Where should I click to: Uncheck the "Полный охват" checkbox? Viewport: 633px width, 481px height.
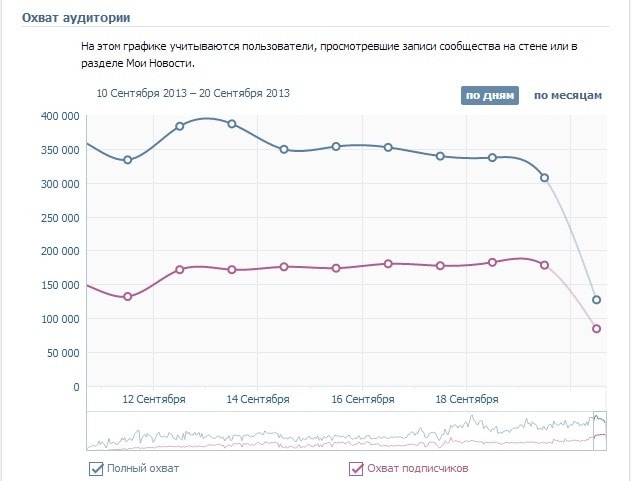(x=97, y=468)
